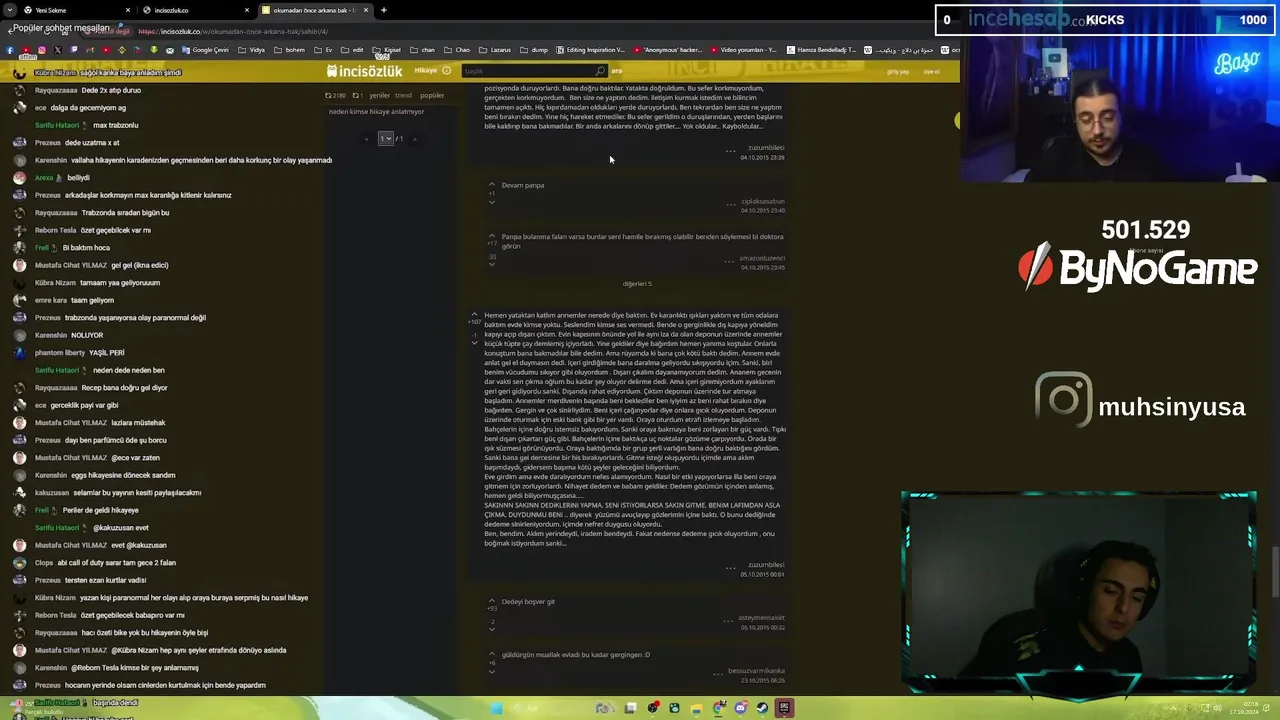Open a new browser tab with plus
The image size is (1280, 720).
coord(384,10)
